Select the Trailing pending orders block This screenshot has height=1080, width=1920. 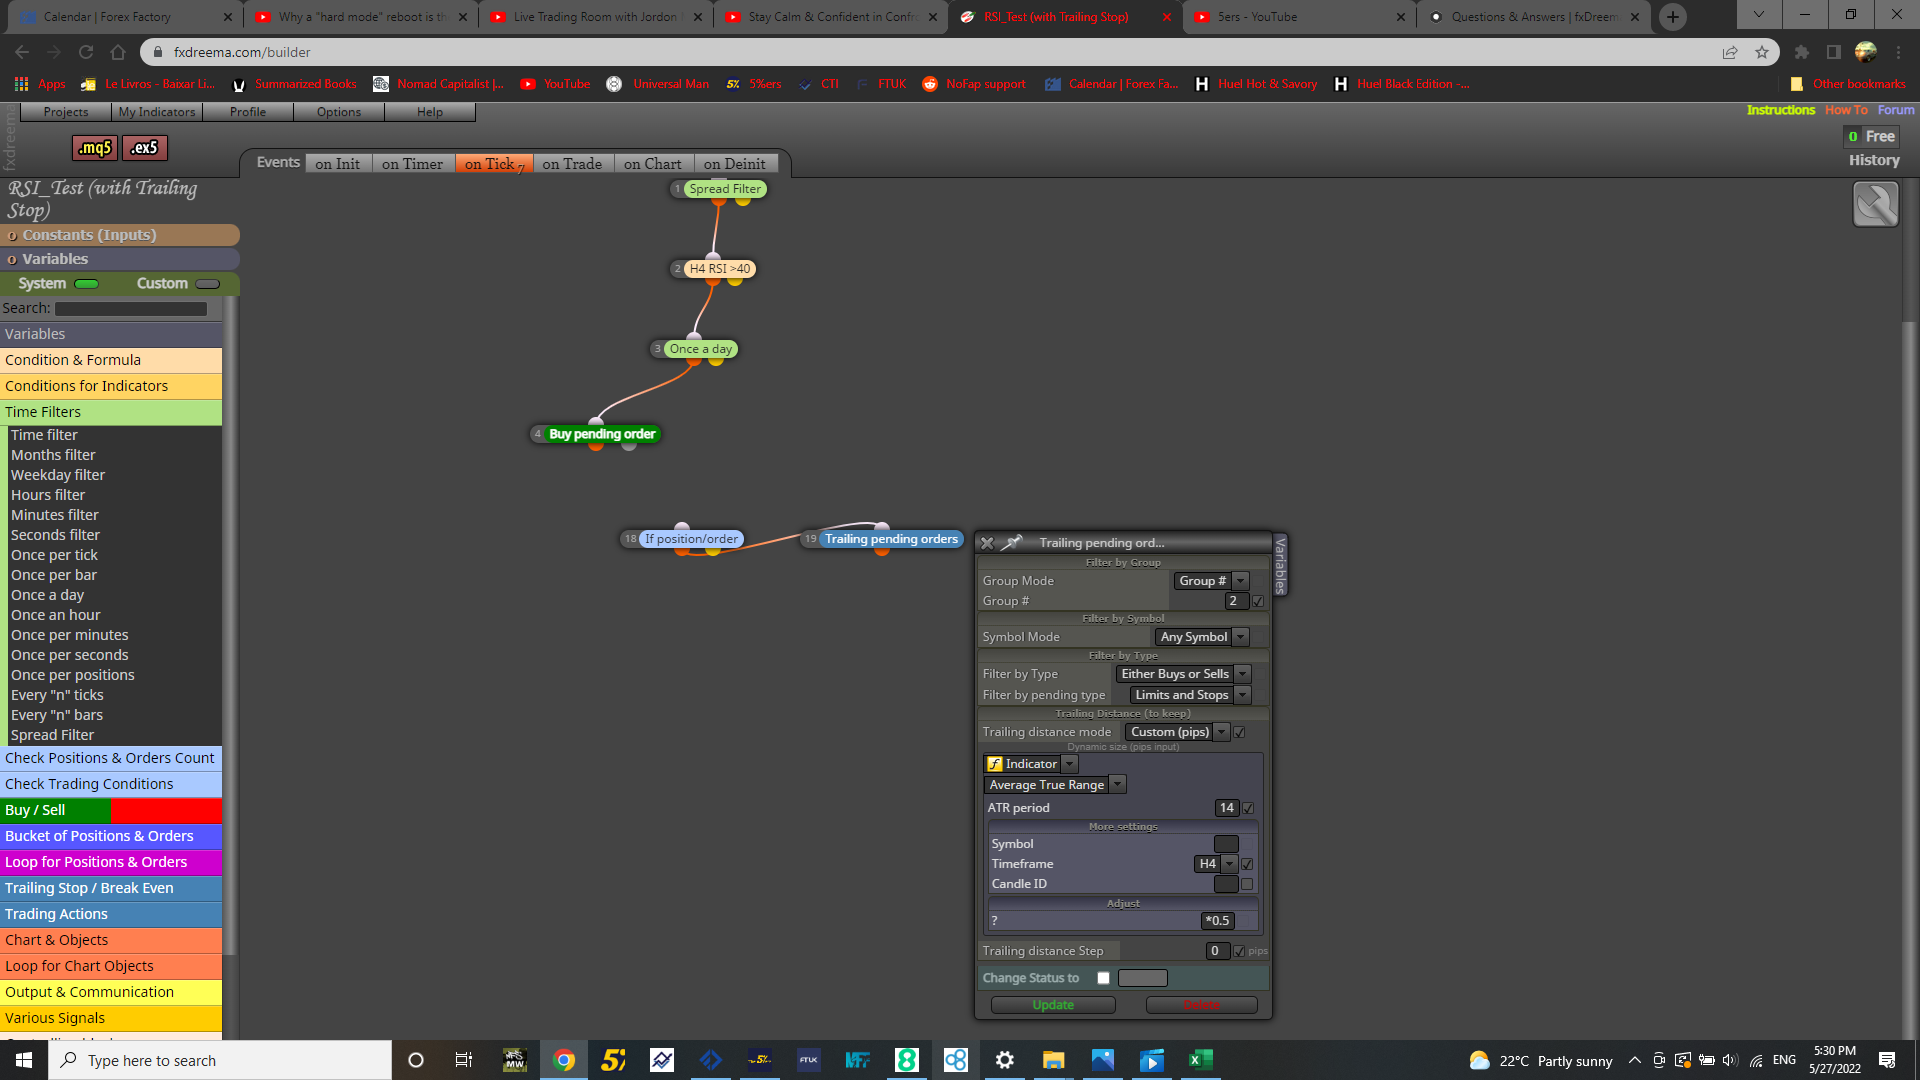tap(891, 539)
